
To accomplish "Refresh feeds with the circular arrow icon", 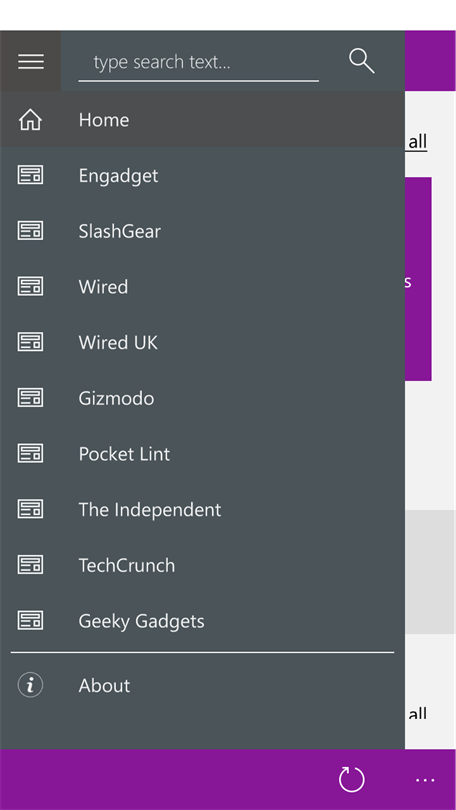I will [x=352, y=779].
